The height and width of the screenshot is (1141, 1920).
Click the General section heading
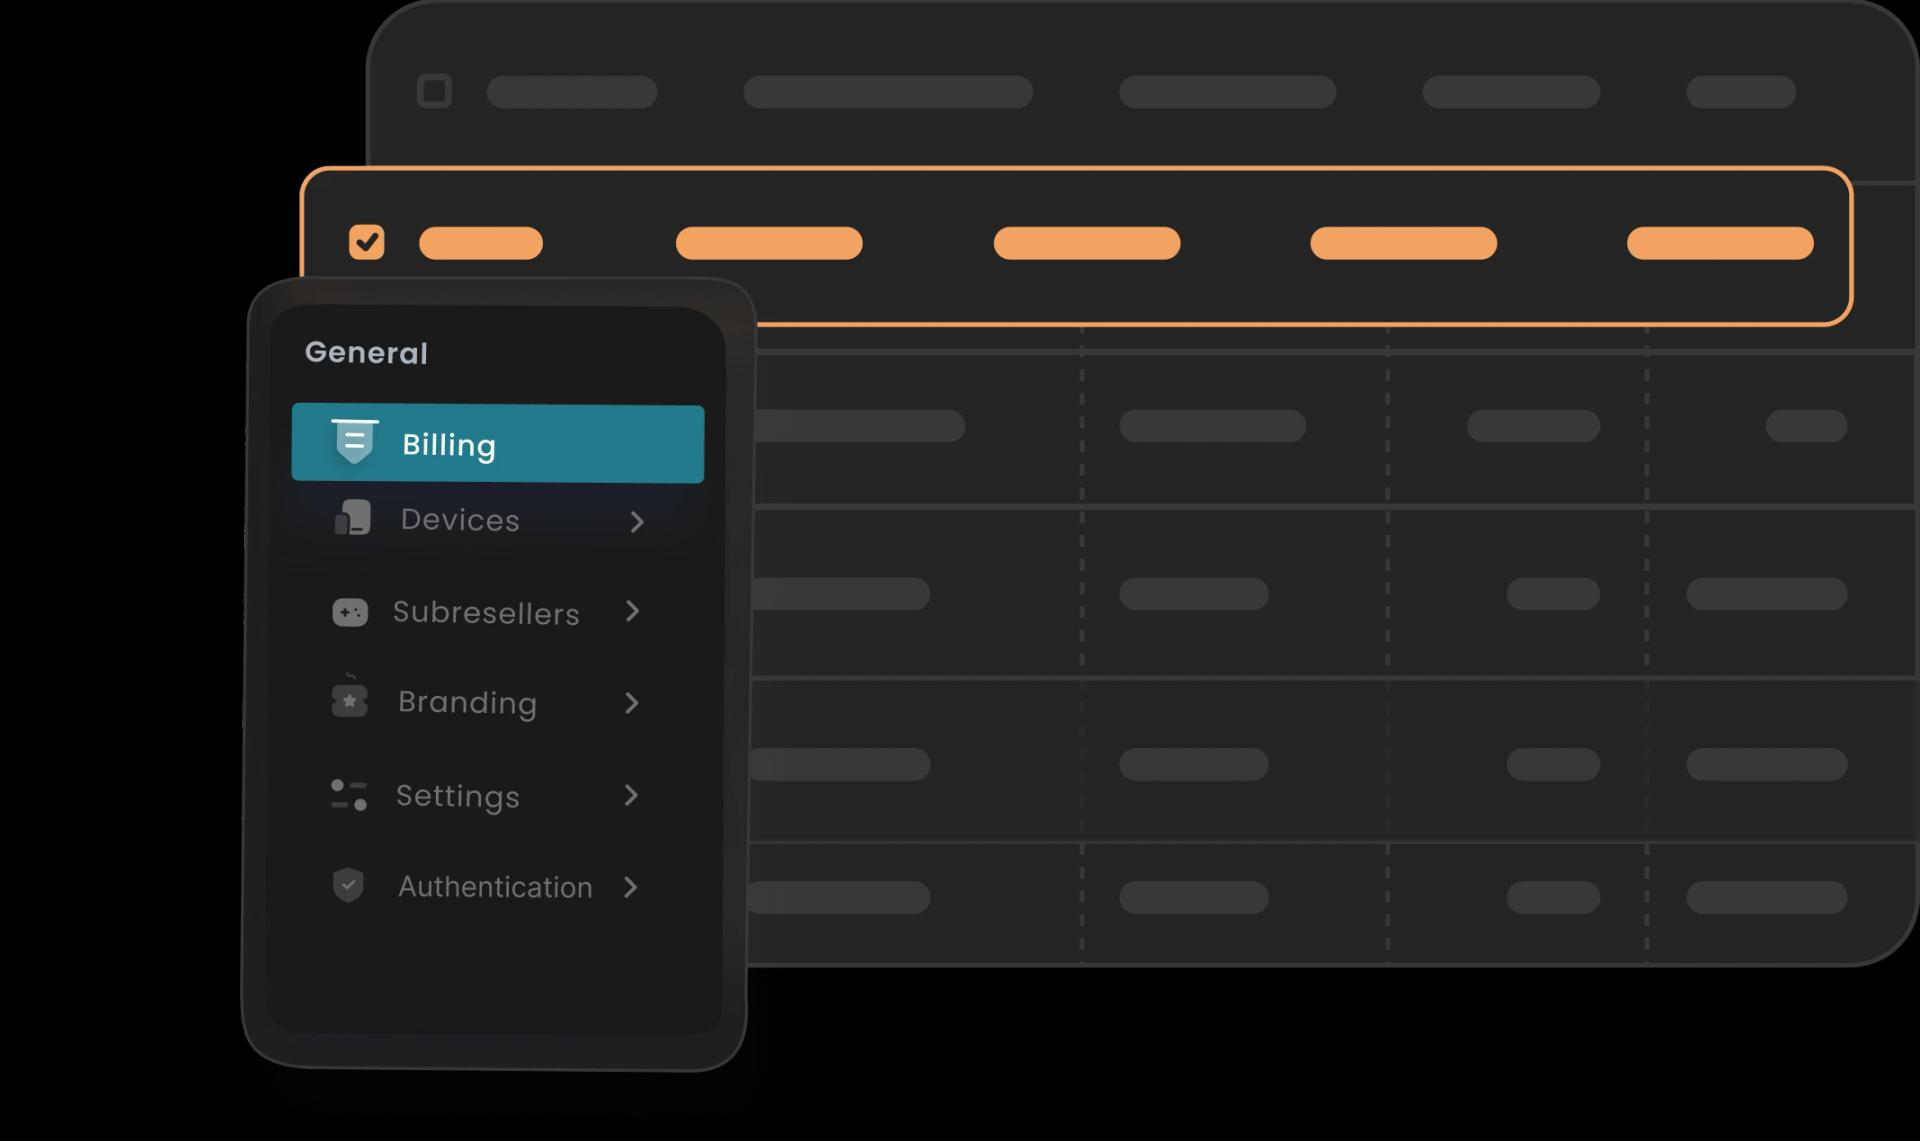click(x=366, y=351)
